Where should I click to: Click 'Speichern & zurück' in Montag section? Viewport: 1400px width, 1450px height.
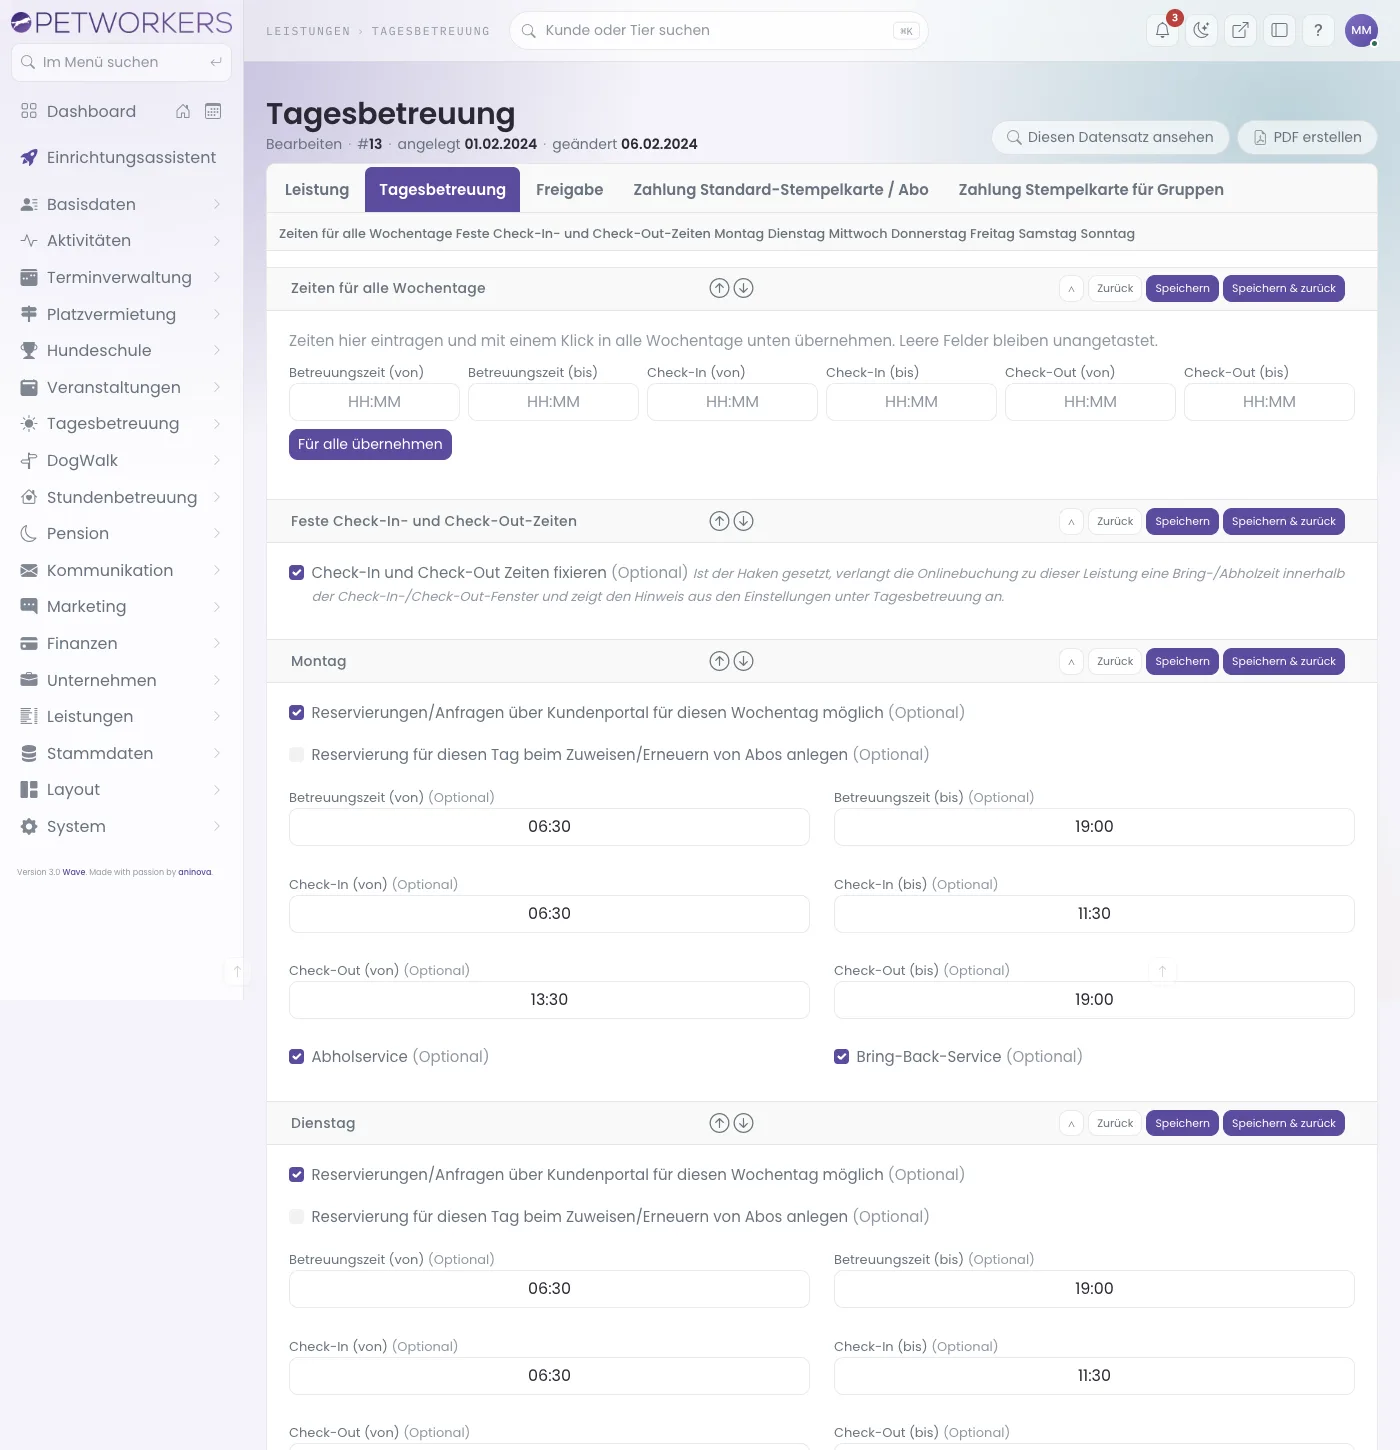[1284, 661]
